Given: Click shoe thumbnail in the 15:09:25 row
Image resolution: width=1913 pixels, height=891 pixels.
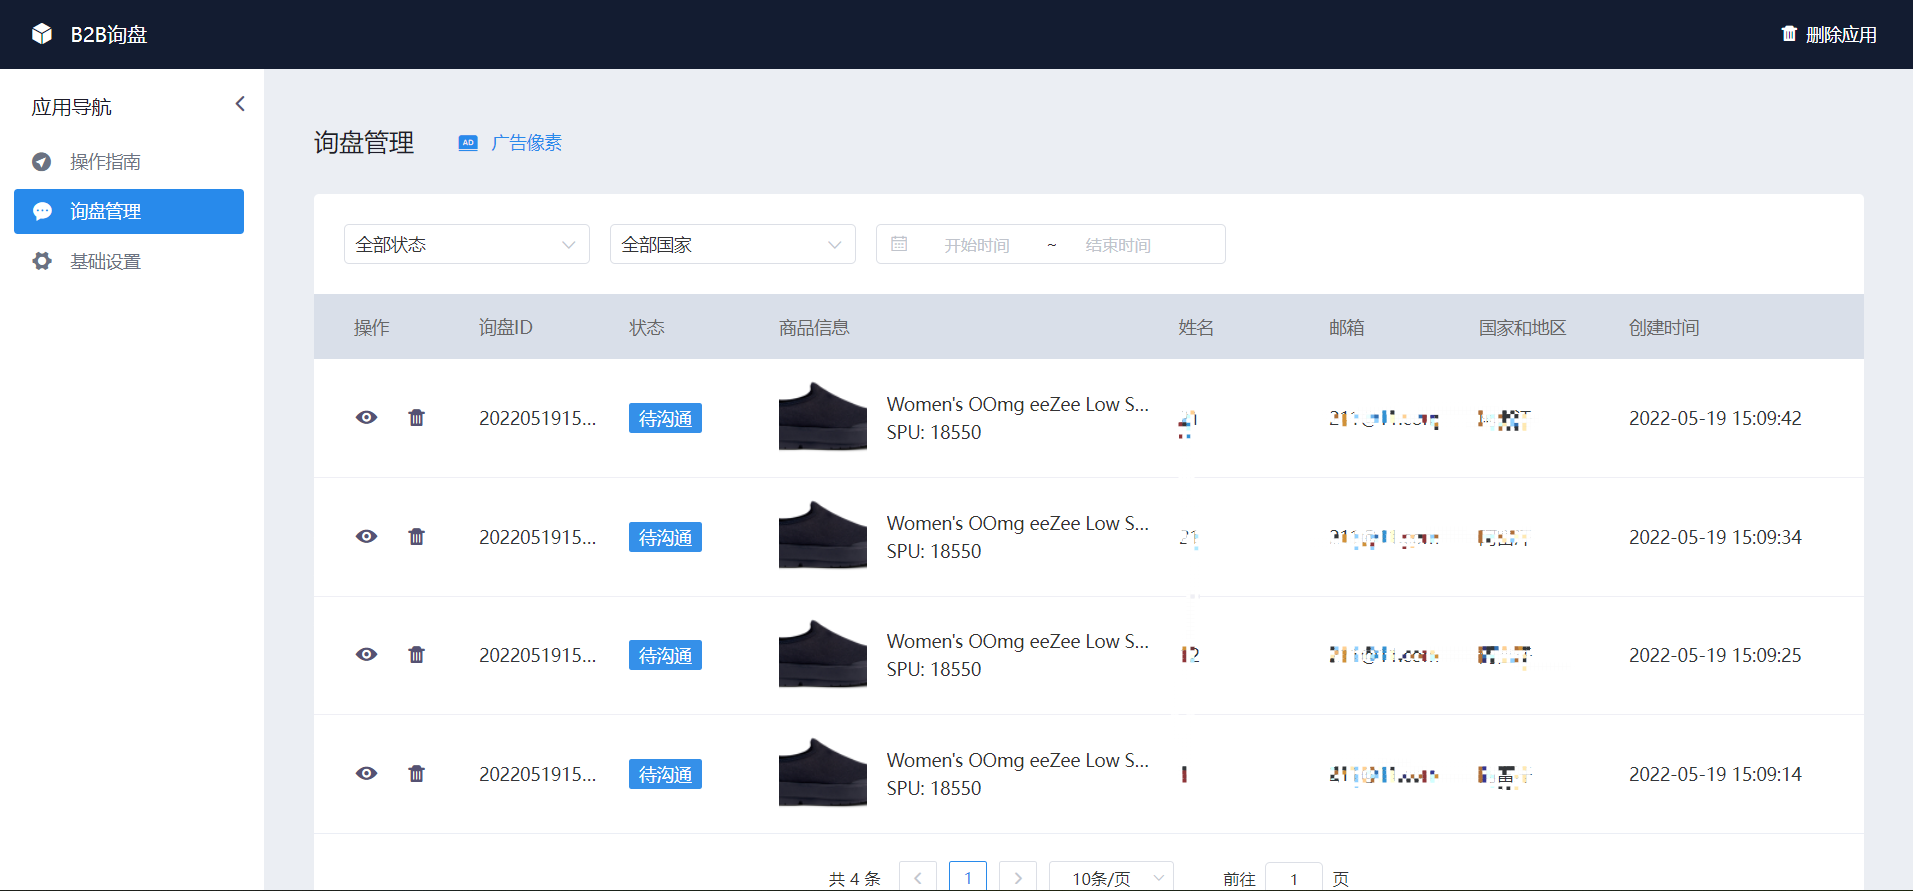Looking at the screenshot, I should click(x=823, y=653).
